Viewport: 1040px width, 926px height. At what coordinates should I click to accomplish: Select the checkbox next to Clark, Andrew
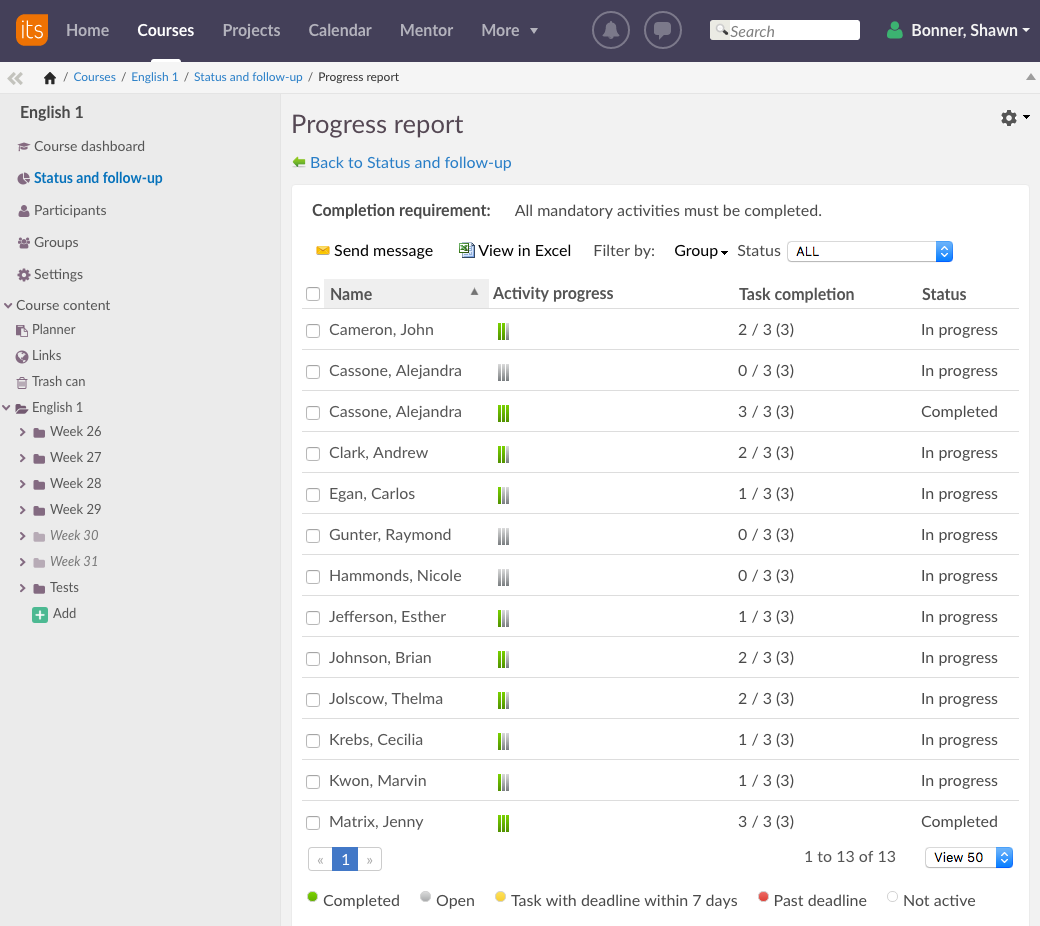[x=313, y=454]
